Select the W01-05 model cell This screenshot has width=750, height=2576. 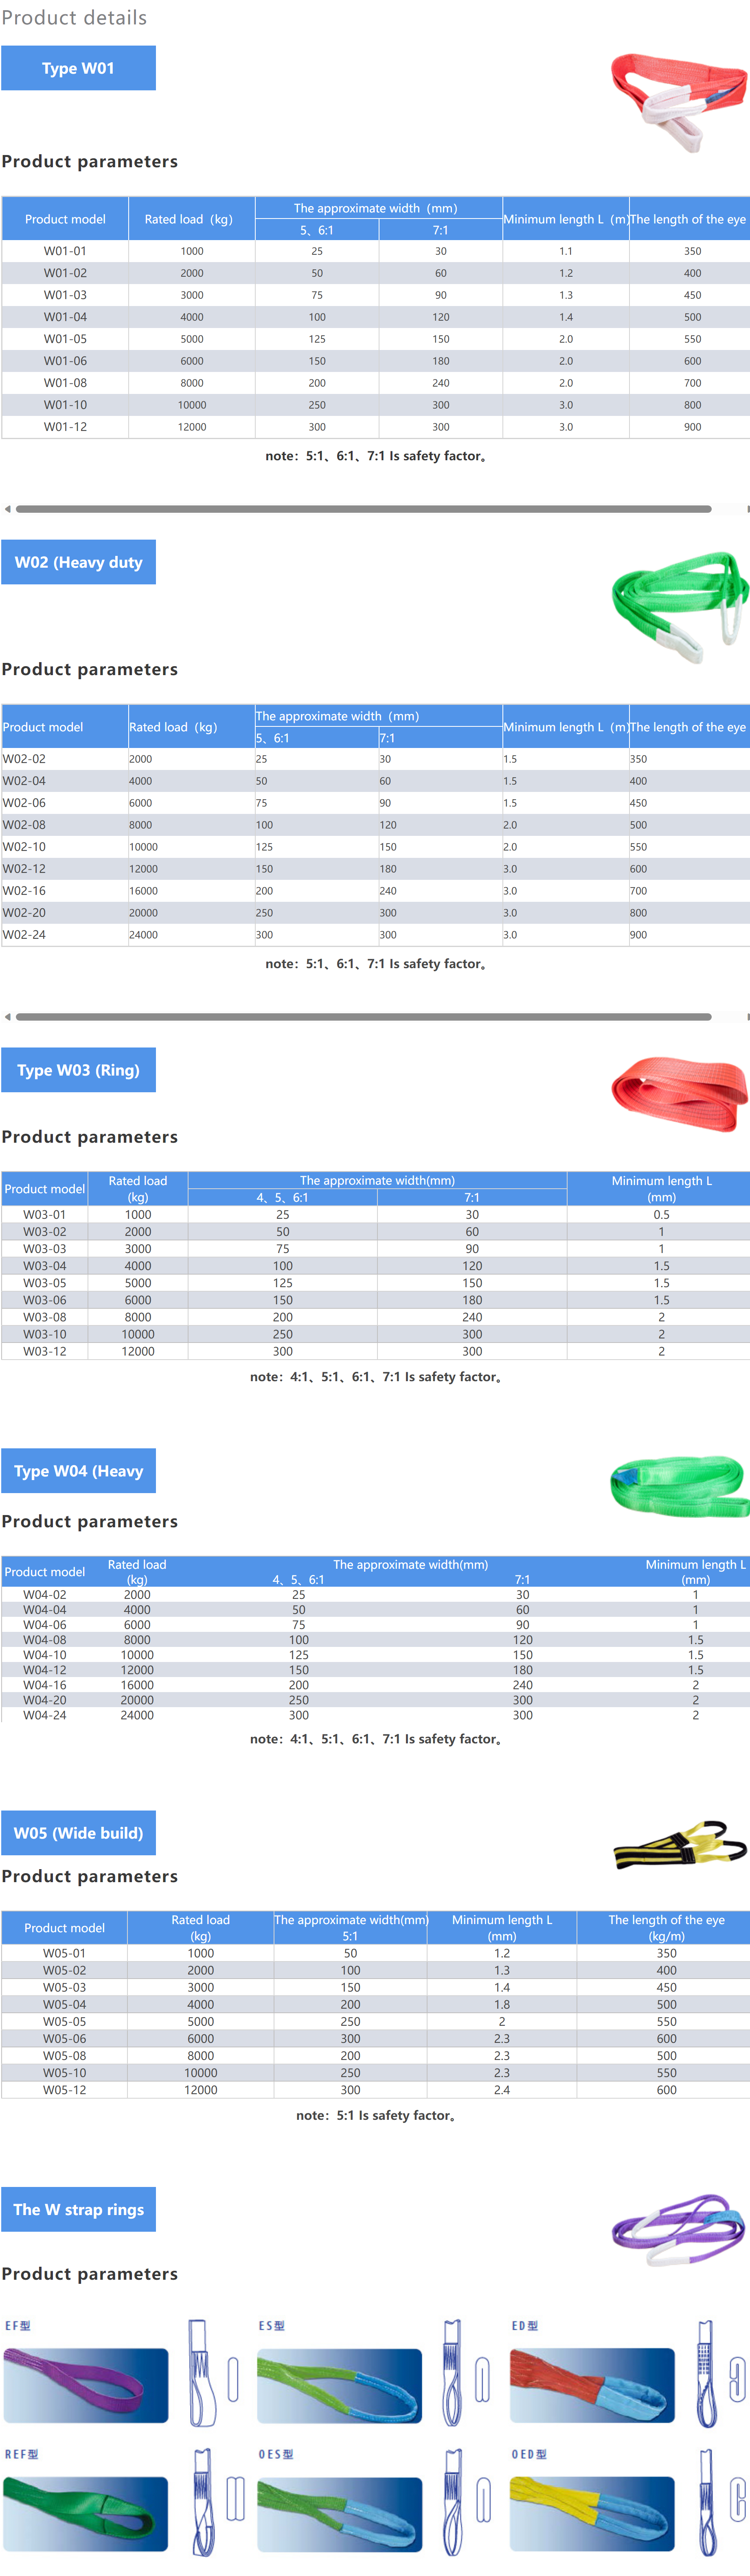tap(65, 339)
